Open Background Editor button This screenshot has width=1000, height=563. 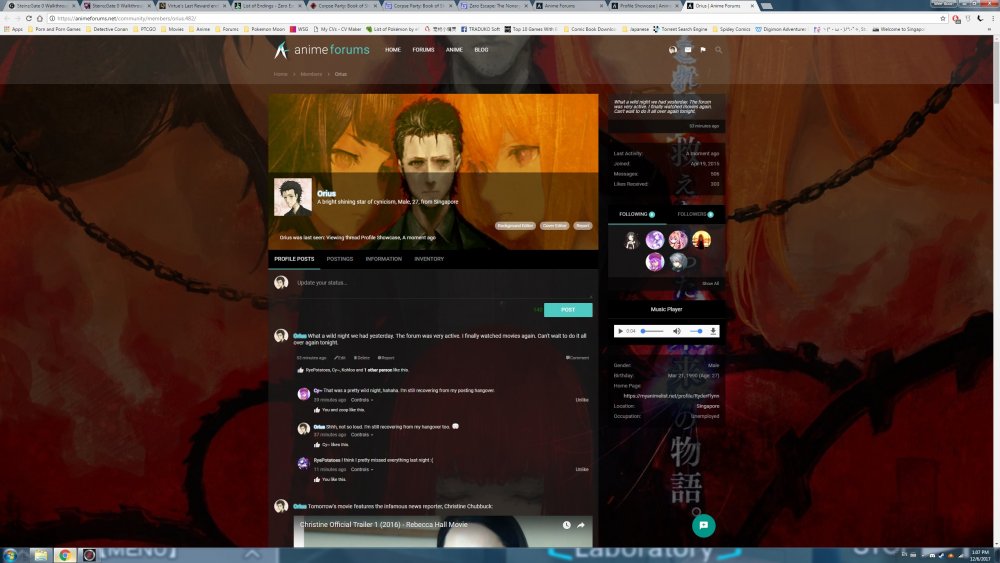click(515, 226)
